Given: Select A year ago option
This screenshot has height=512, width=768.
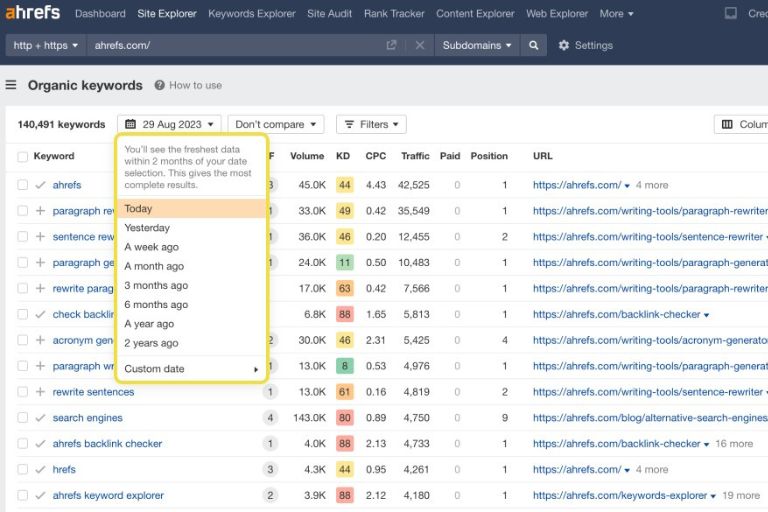Looking at the screenshot, I should [191, 324].
